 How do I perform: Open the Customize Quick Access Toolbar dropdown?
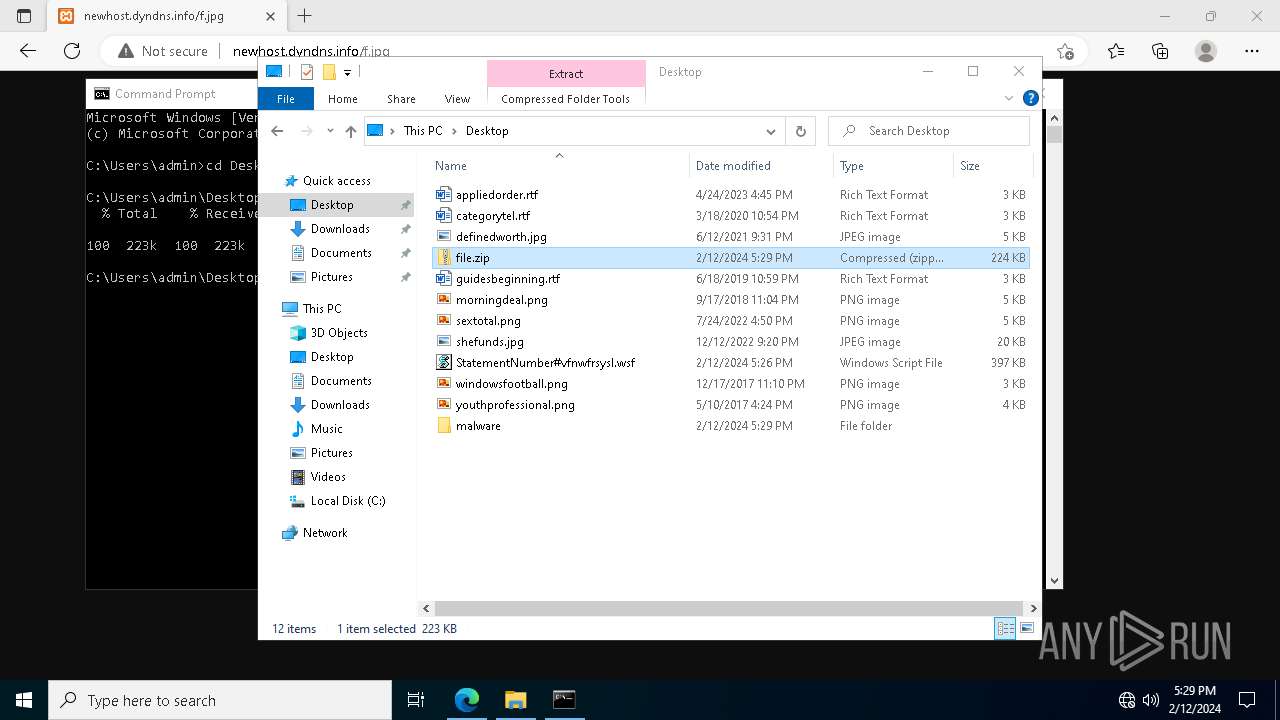click(x=347, y=72)
